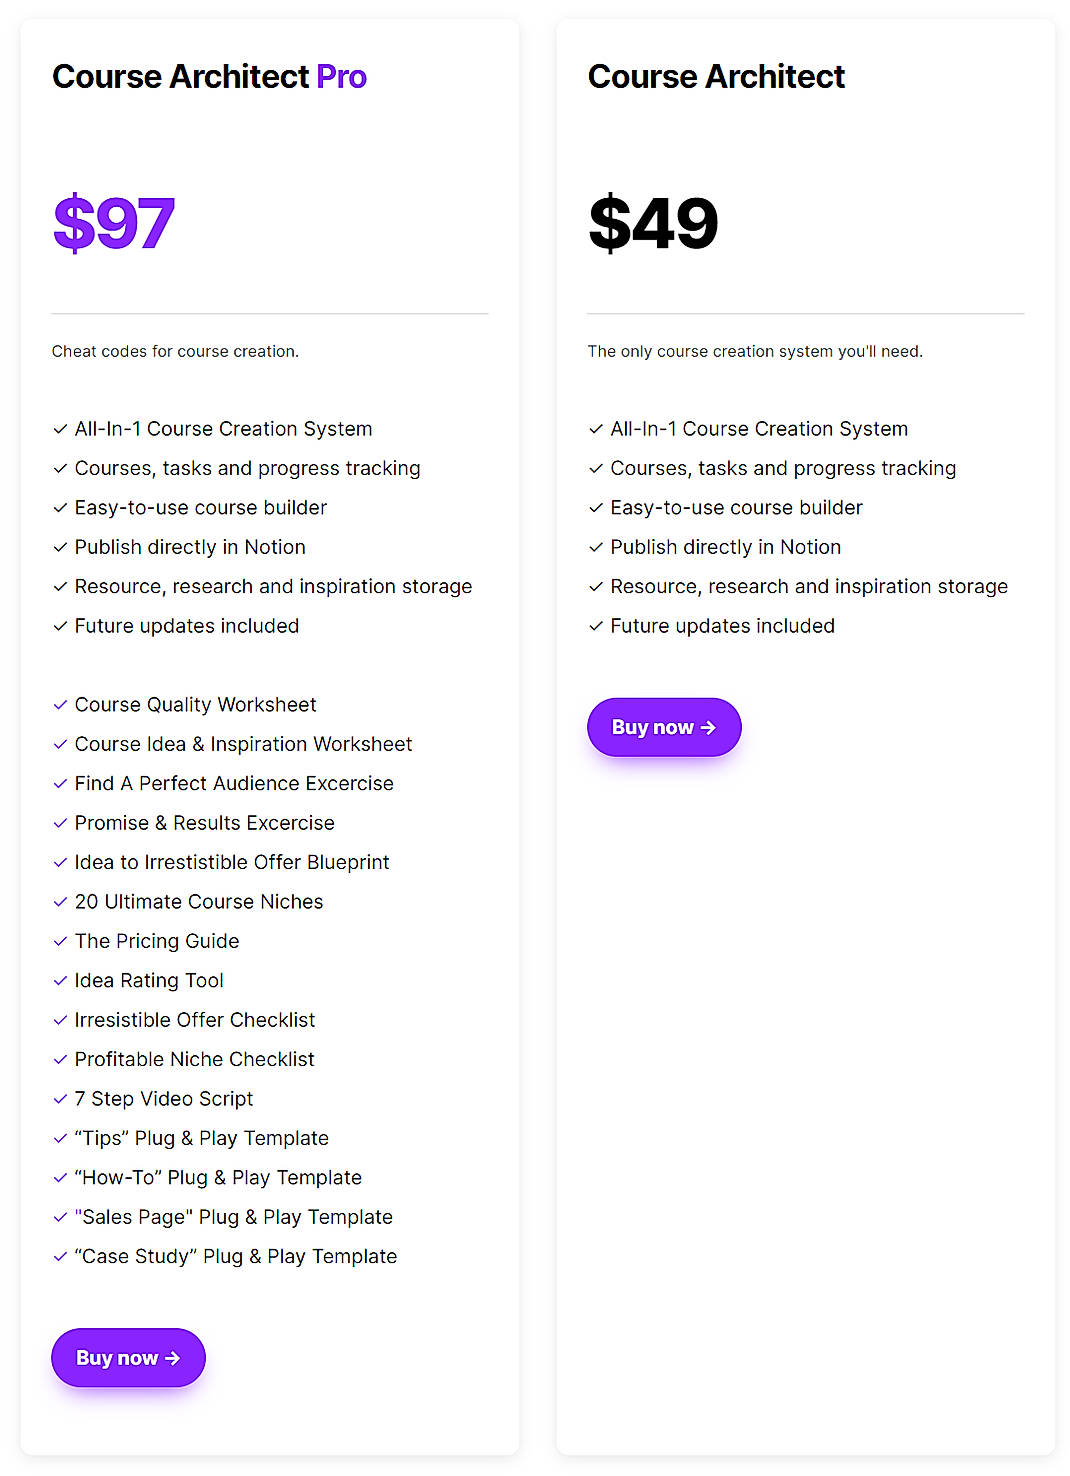
Task: Click the Case Study Plug & Play Template item
Action: tap(235, 1256)
